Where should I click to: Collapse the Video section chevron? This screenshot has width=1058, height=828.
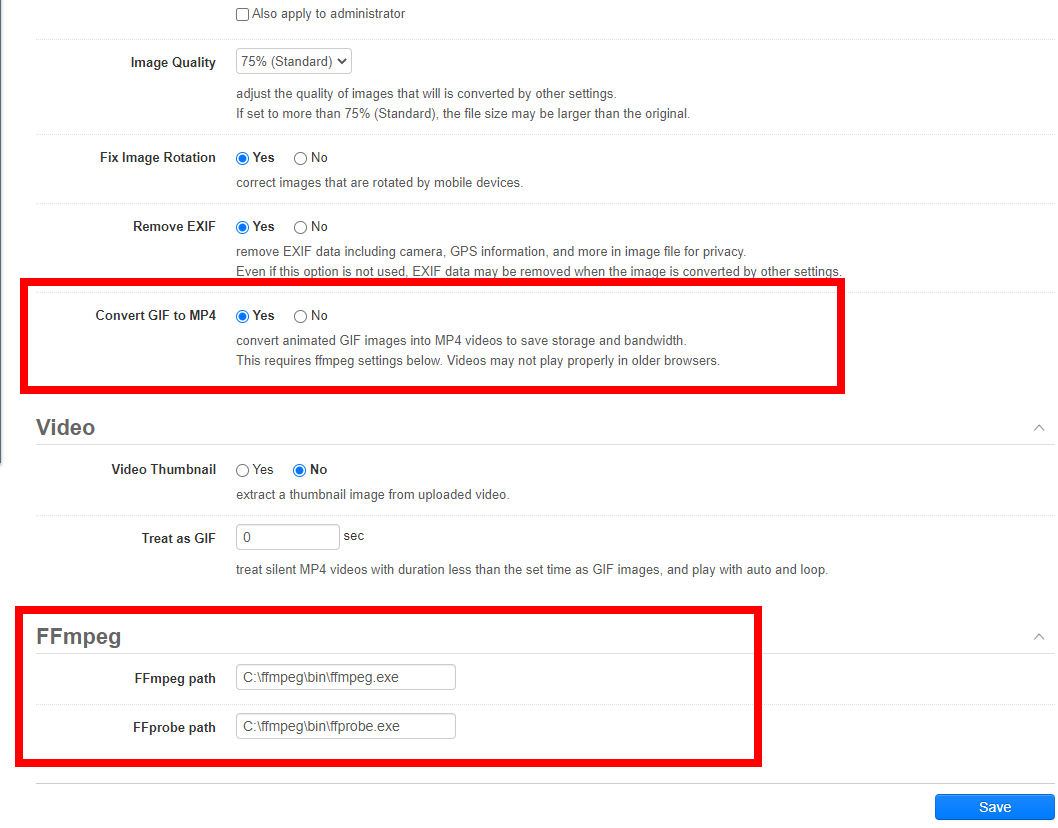point(1039,428)
